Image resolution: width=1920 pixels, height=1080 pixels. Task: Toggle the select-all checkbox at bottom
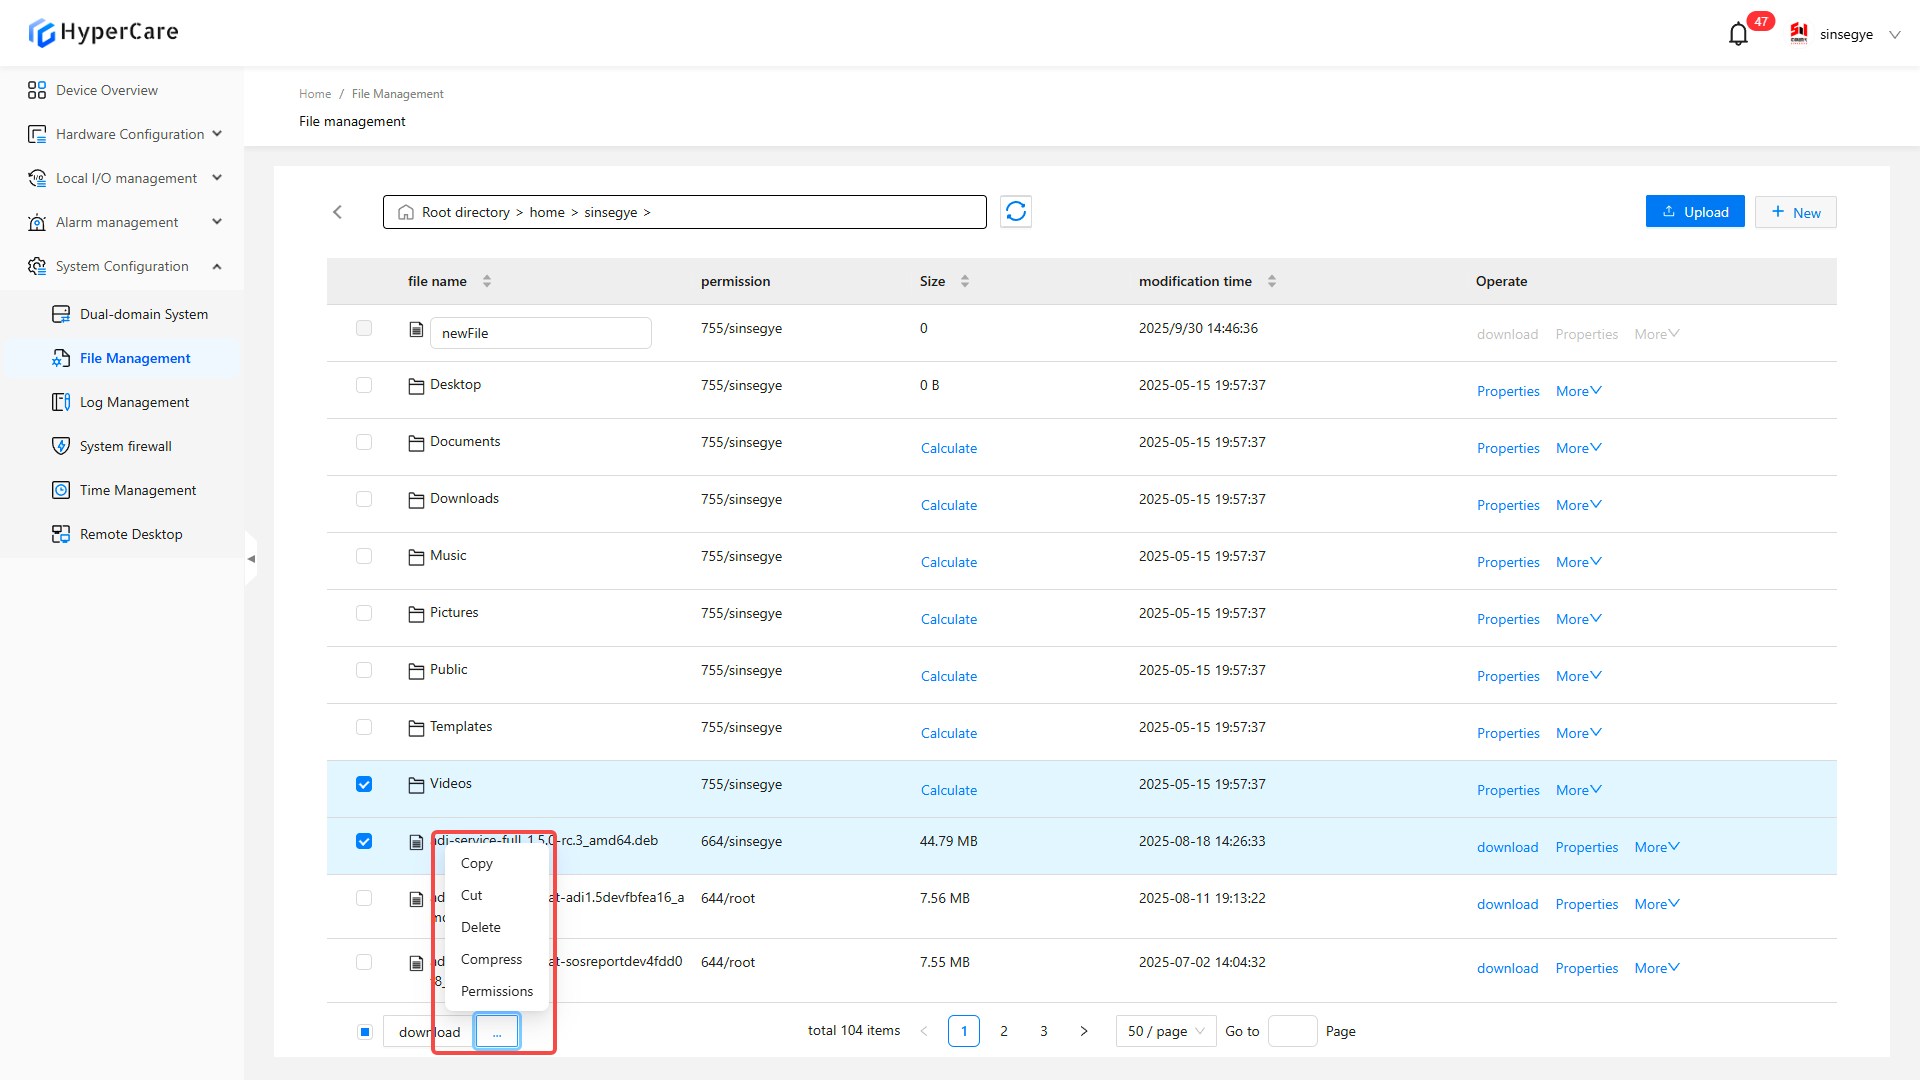[365, 1032]
